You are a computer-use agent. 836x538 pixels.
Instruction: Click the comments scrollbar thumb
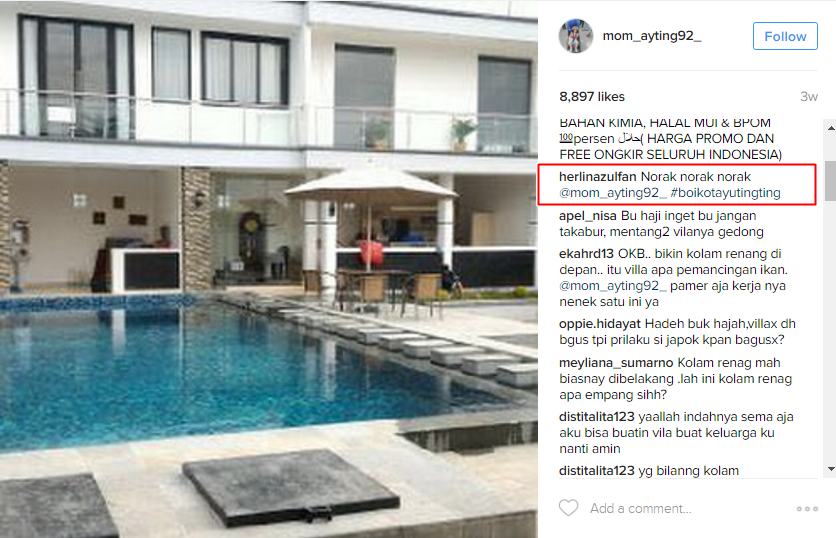(x=831, y=181)
